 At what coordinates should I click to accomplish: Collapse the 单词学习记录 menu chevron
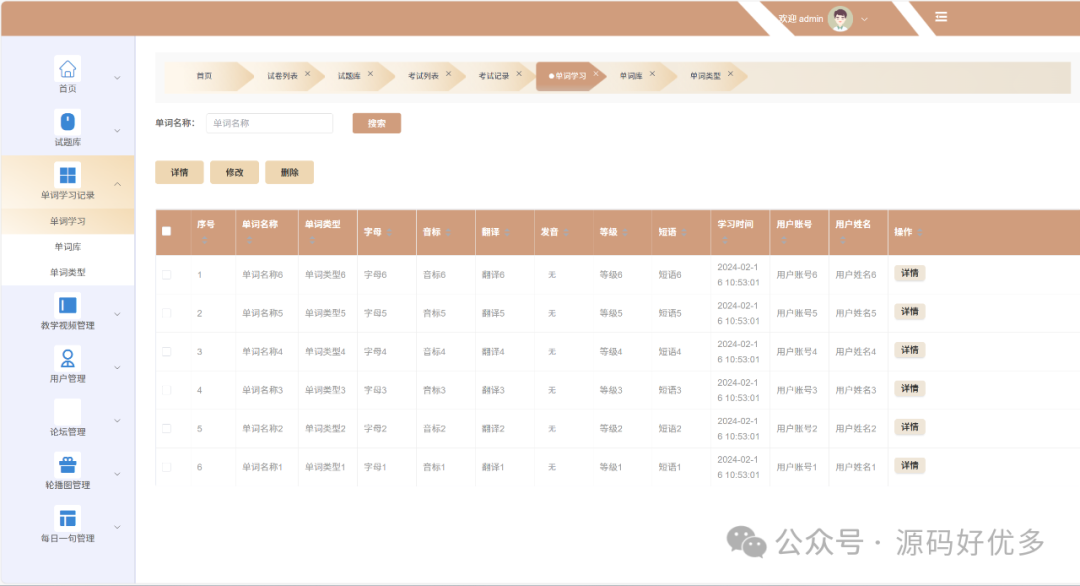(x=117, y=184)
